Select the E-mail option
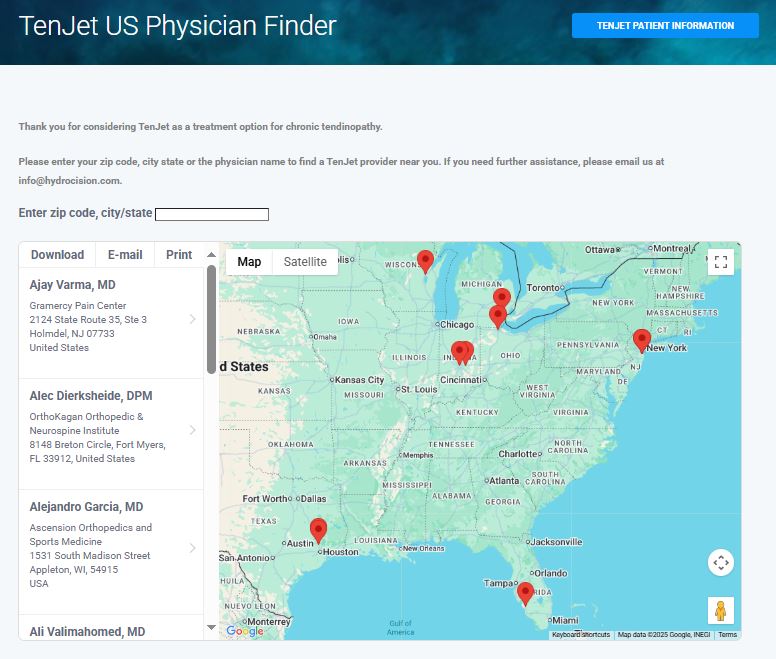This screenshot has width=776, height=659. [x=125, y=255]
